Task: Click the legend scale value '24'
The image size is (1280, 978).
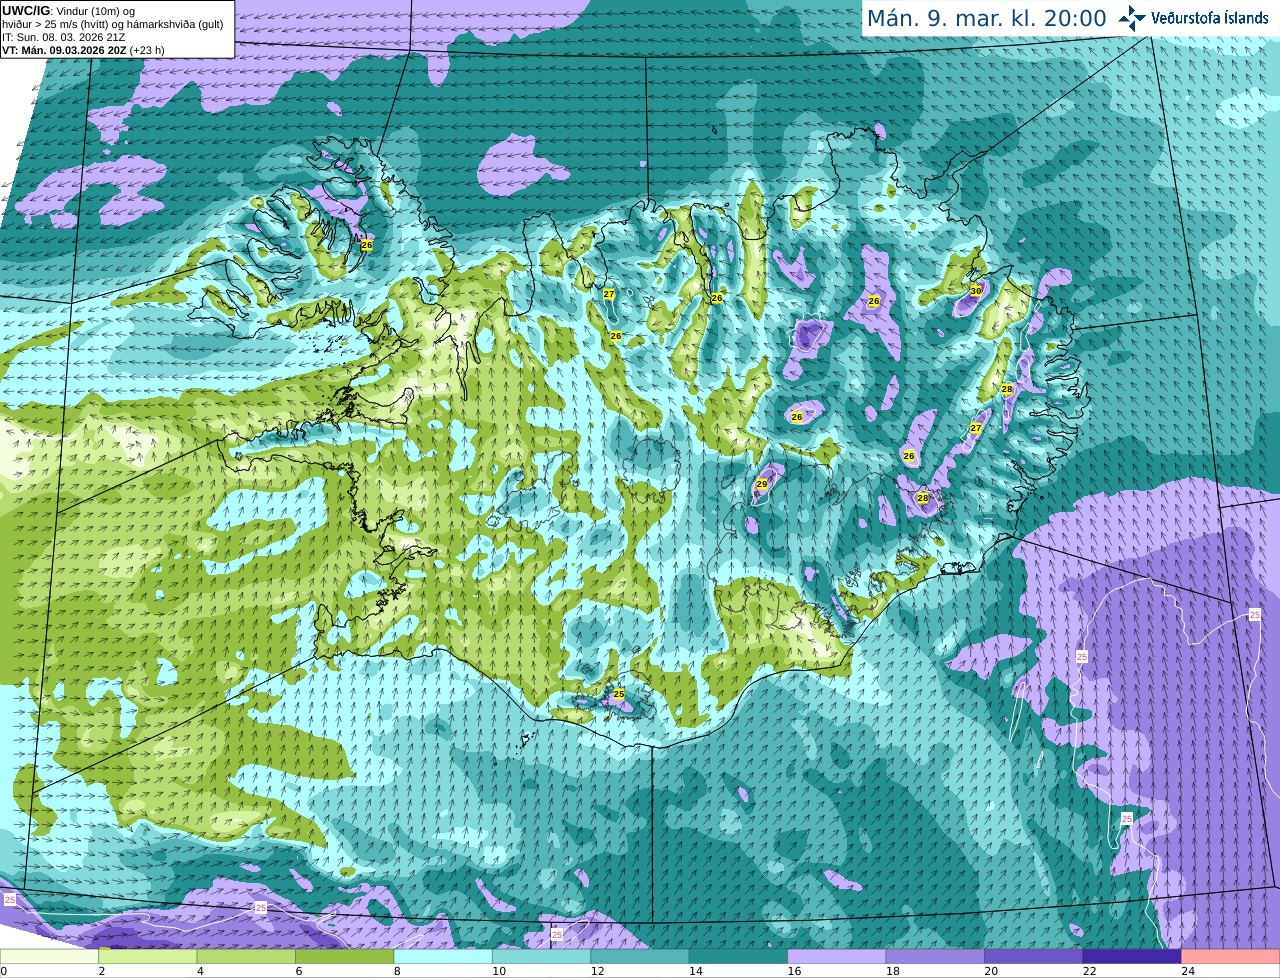Action: click(1188, 971)
